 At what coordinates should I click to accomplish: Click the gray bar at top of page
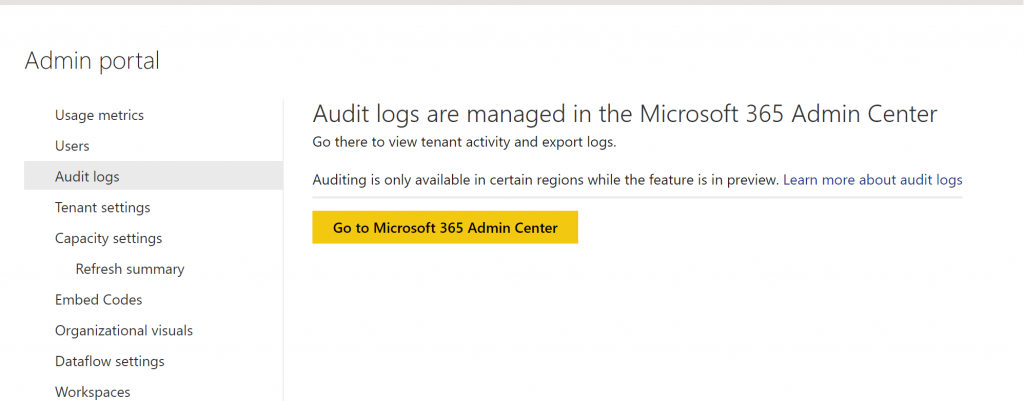pyautogui.click(x=512, y=3)
